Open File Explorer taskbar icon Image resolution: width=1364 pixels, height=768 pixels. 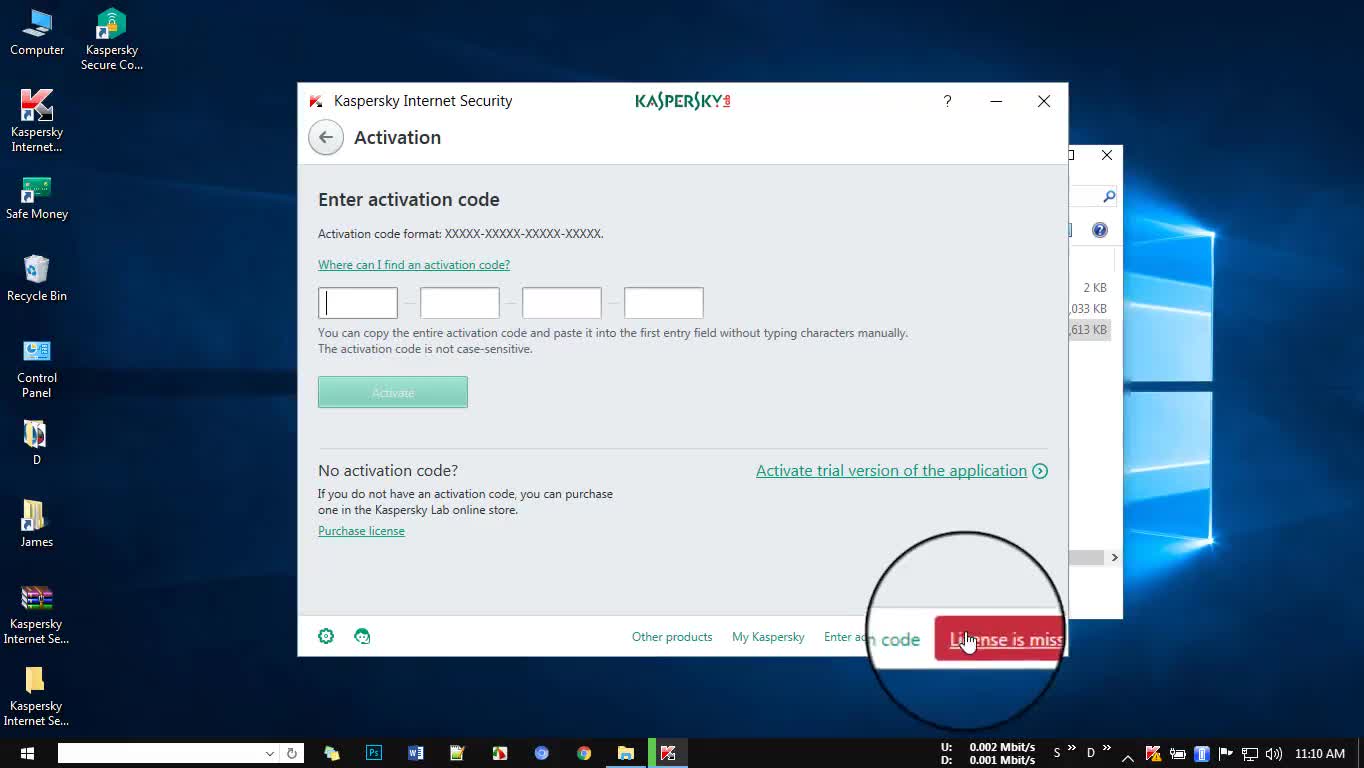(x=626, y=753)
